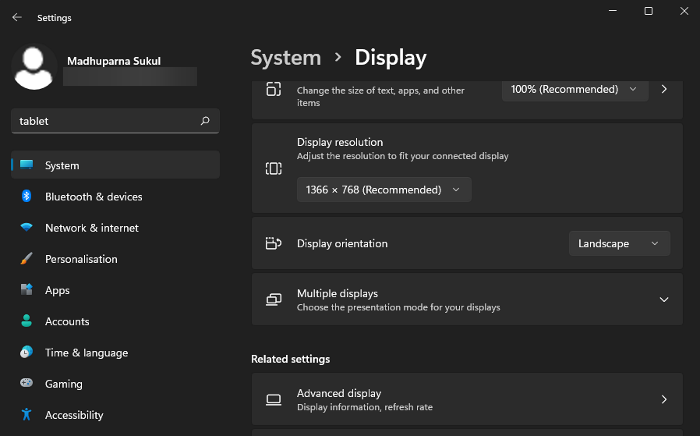Open Network & internet settings
Viewport: 700px width, 436px height.
[116, 228]
